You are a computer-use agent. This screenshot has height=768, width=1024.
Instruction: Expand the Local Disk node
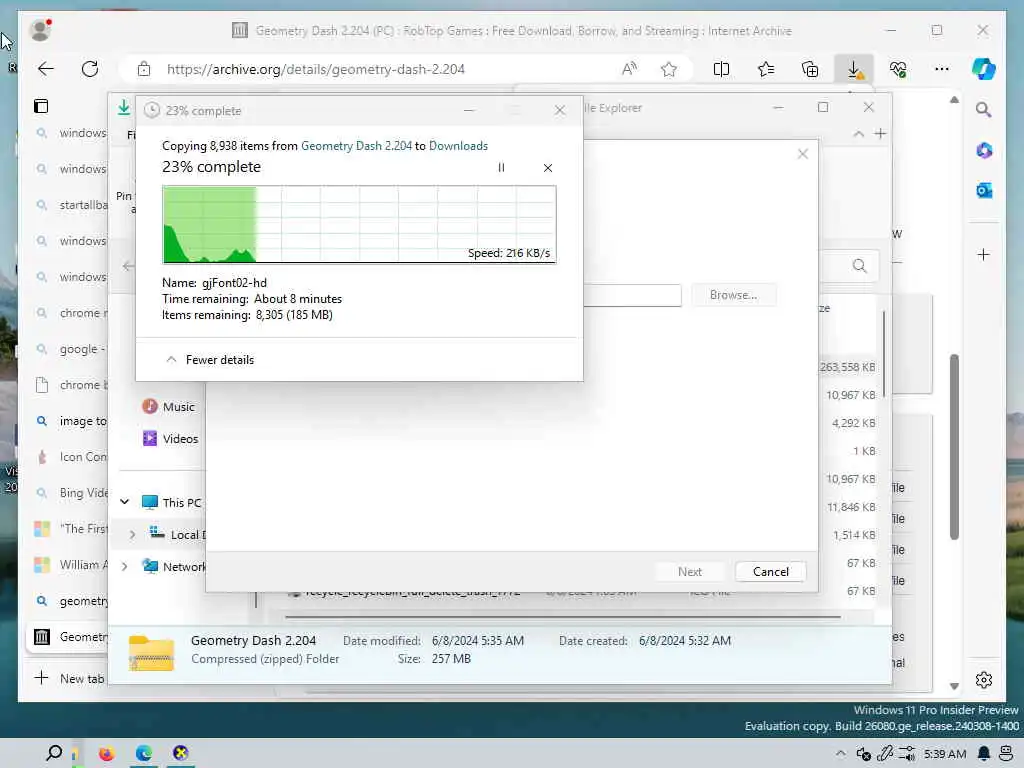click(x=133, y=535)
